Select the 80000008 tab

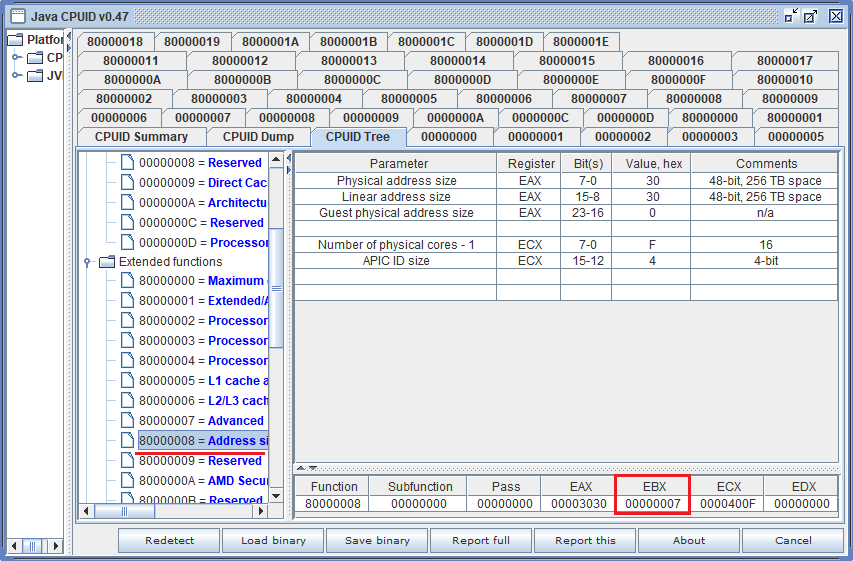(x=693, y=99)
